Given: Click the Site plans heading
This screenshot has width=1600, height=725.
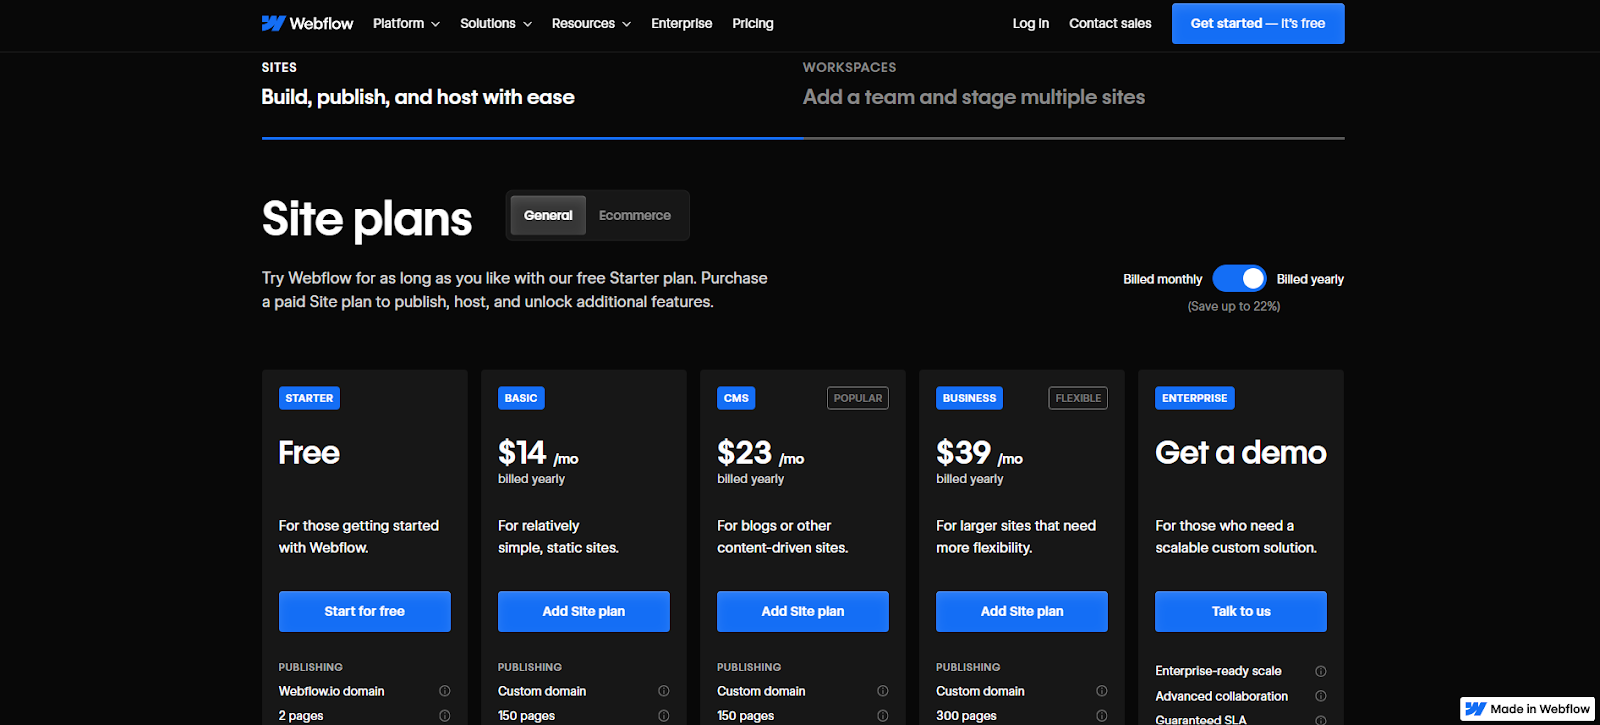Looking at the screenshot, I should tap(367, 219).
